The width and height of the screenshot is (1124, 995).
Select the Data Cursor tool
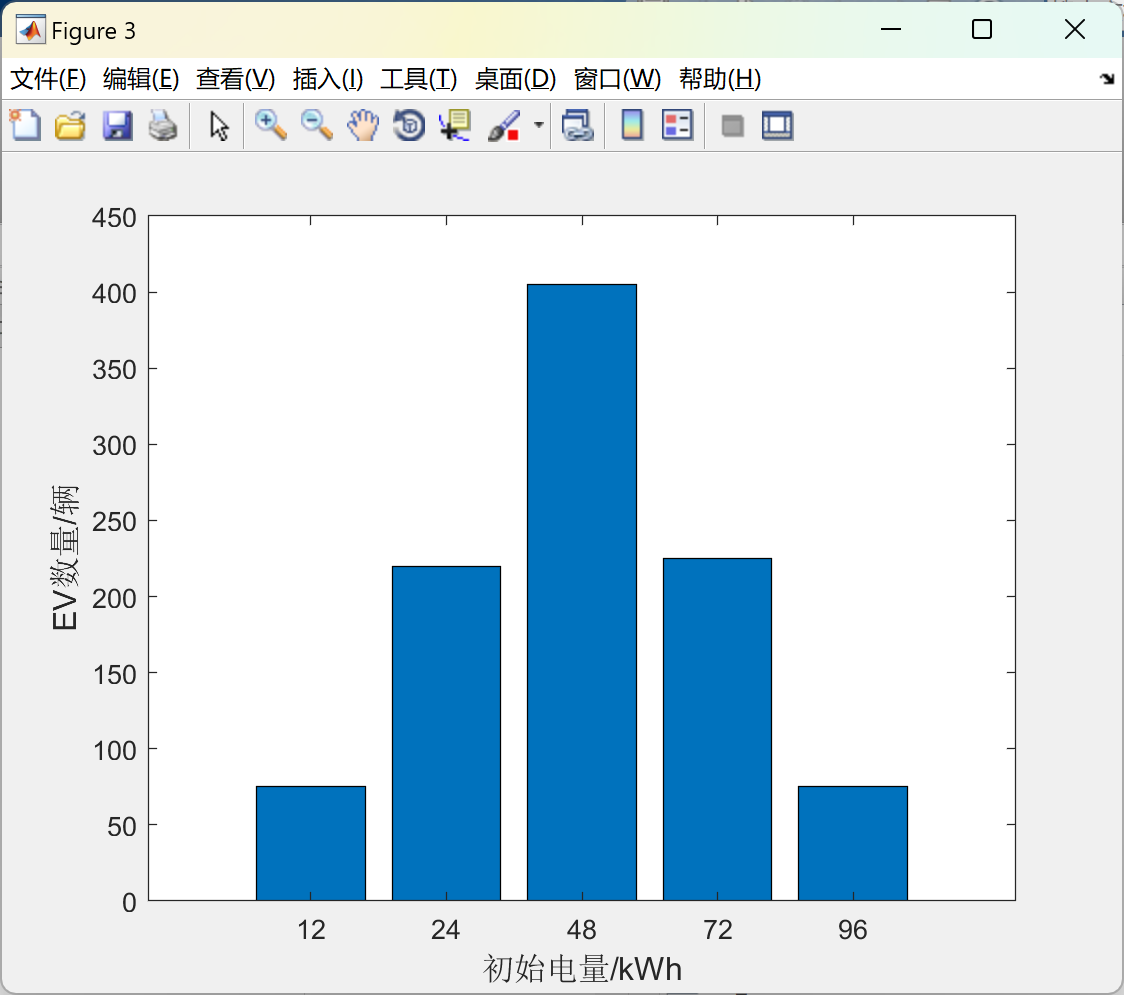pos(454,125)
